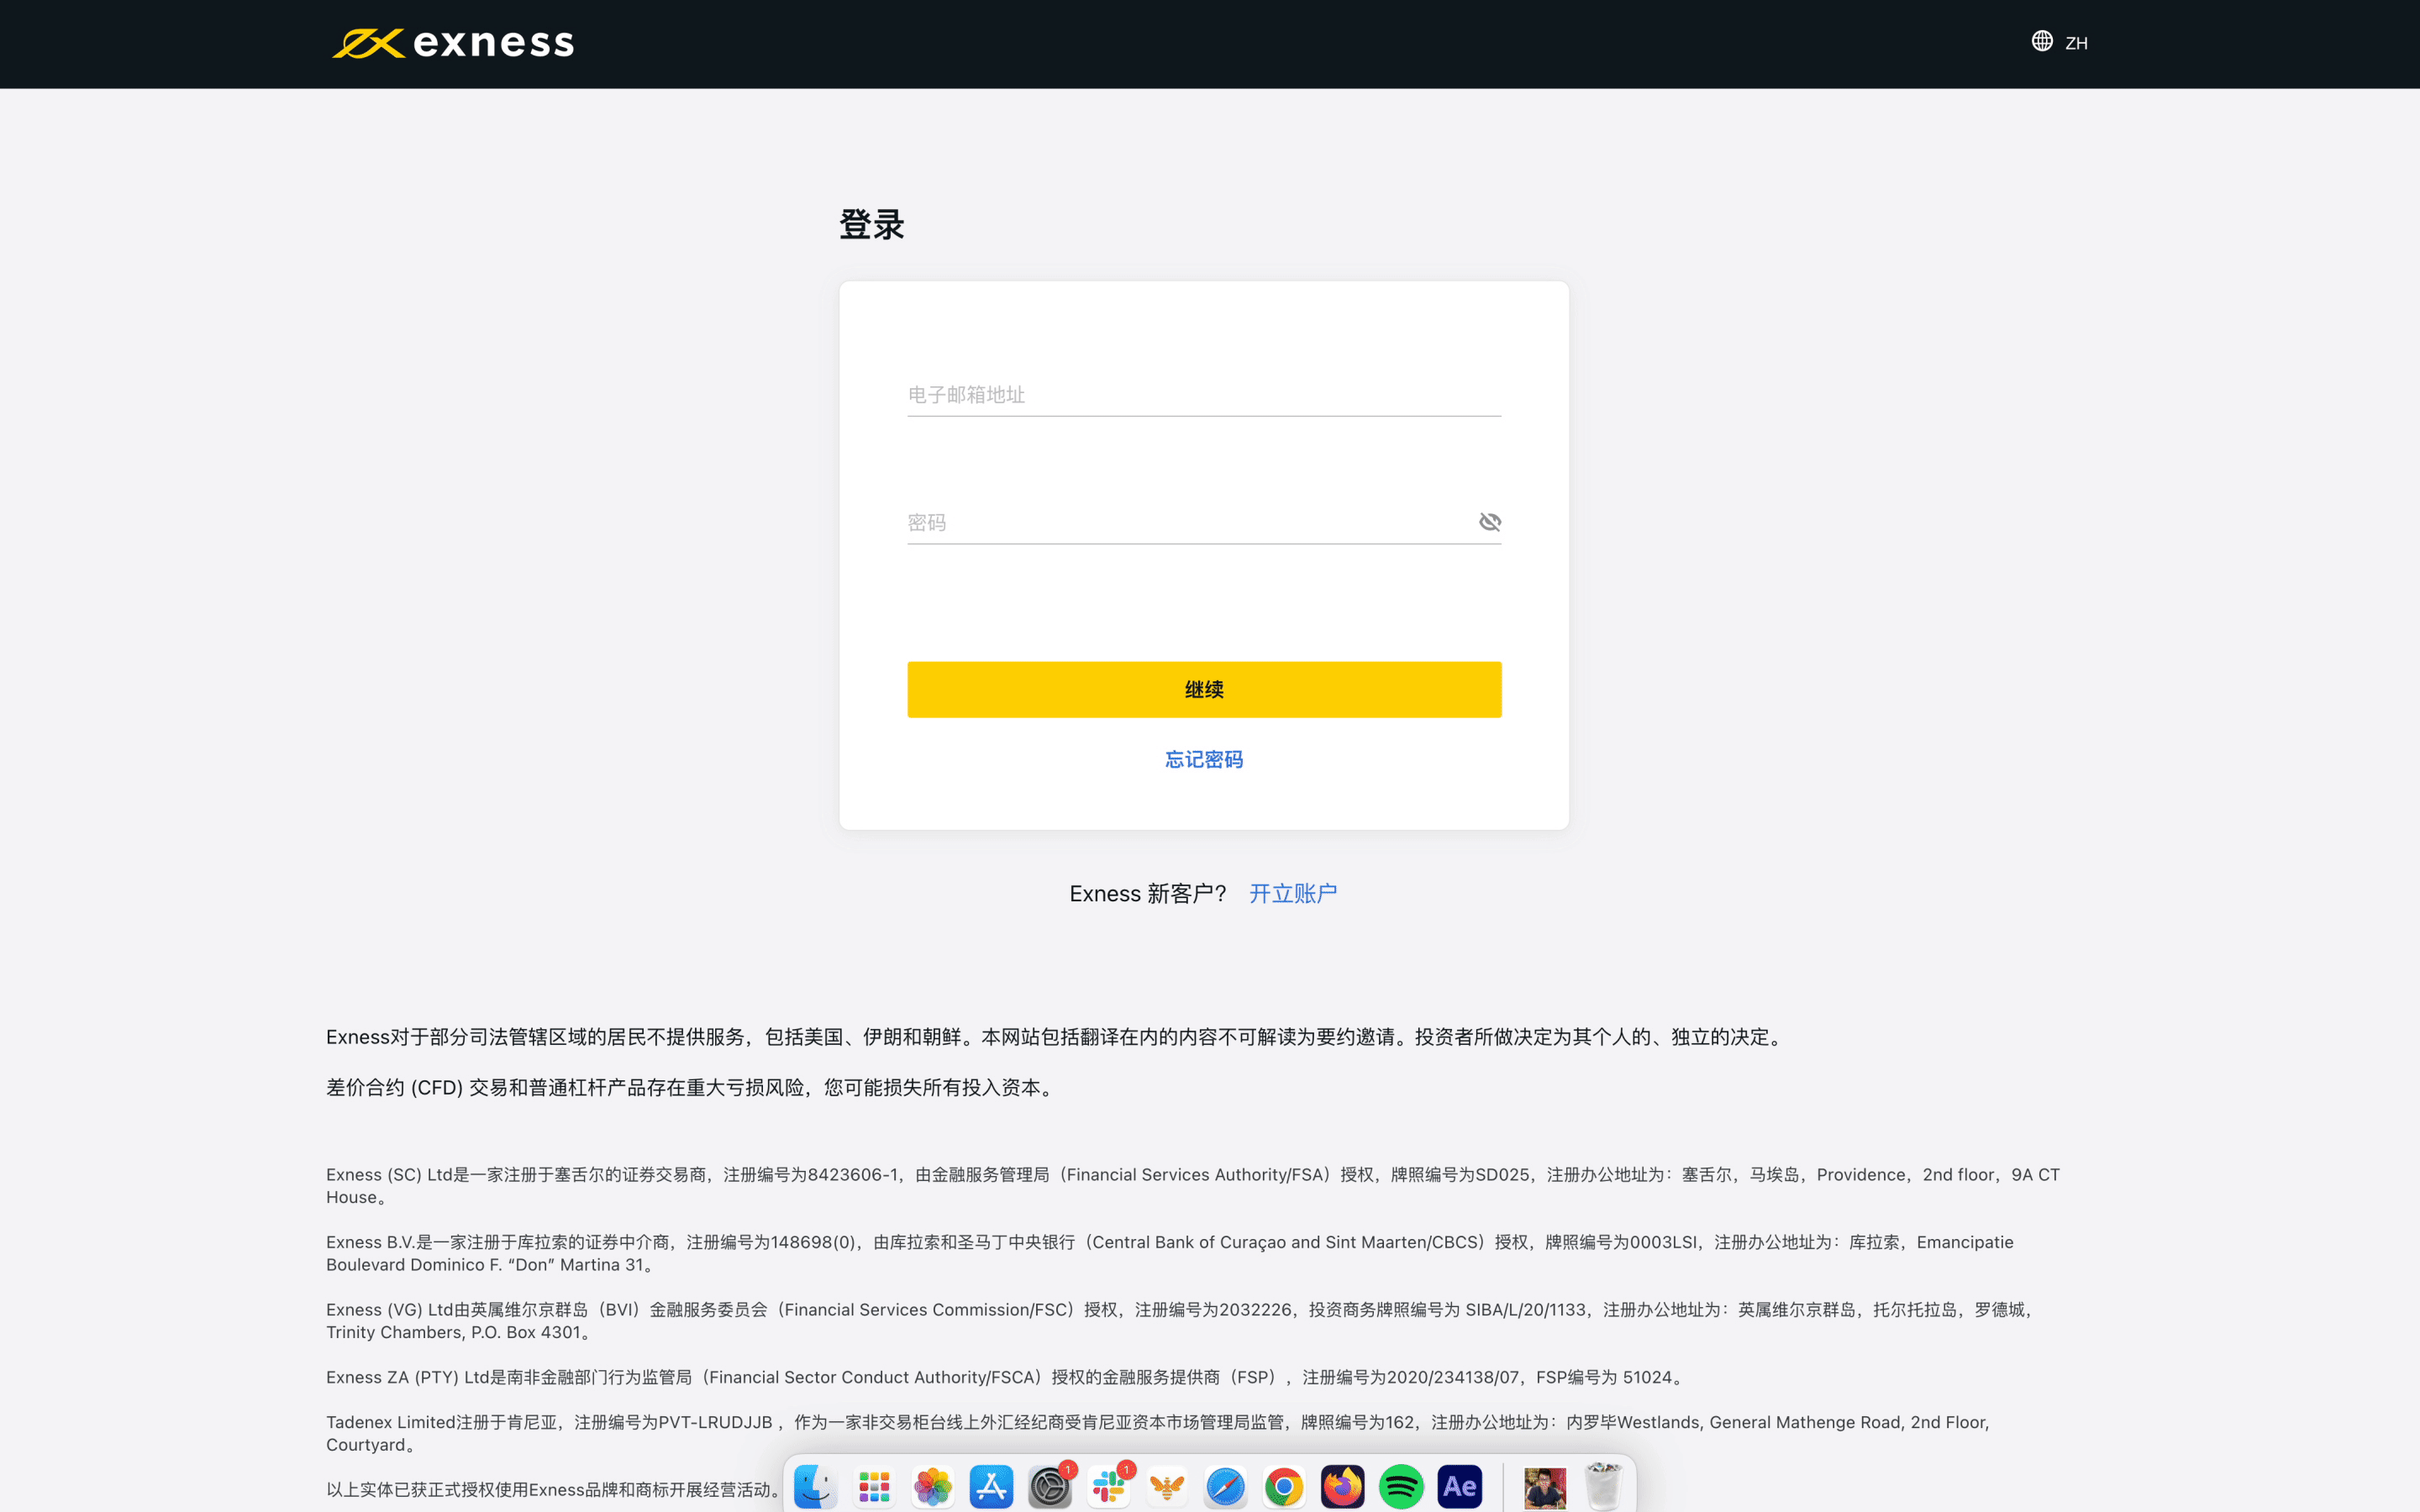This screenshot has width=2420, height=1512.
Task: Click the yellow 继续 continue button
Action: (1204, 689)
